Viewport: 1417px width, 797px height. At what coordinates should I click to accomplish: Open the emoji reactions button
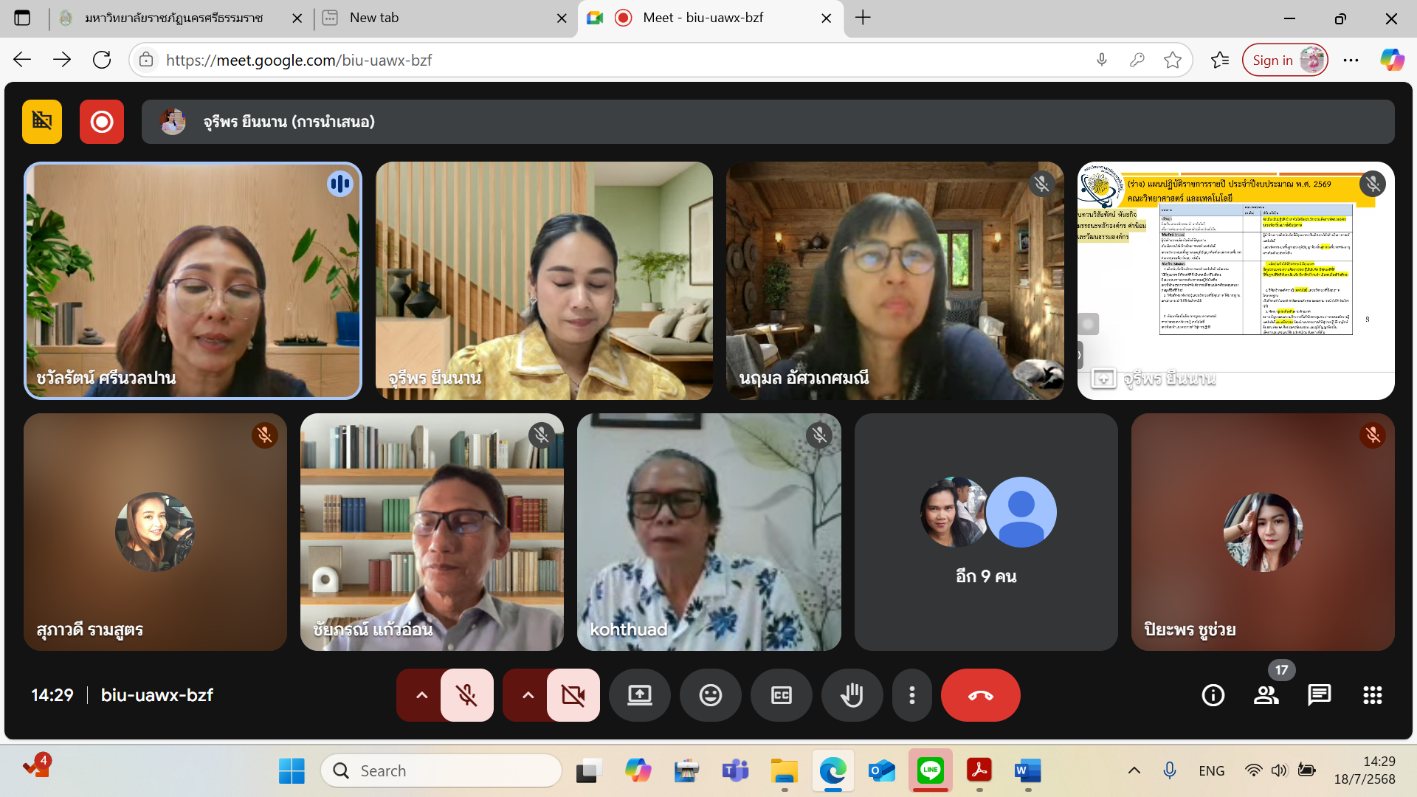tap(710, 695)
